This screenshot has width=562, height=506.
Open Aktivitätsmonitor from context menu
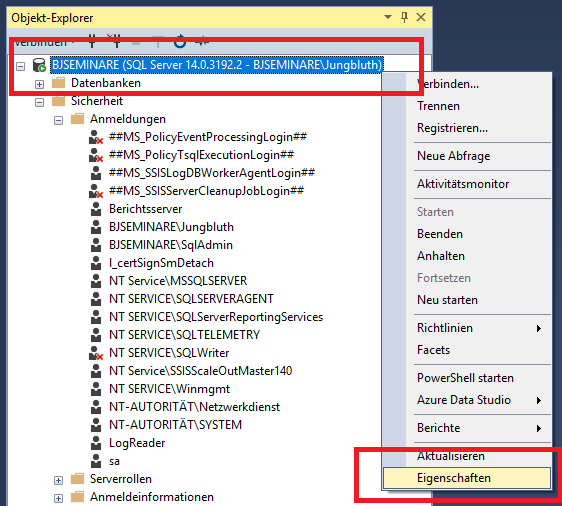[x=463, y=184]
